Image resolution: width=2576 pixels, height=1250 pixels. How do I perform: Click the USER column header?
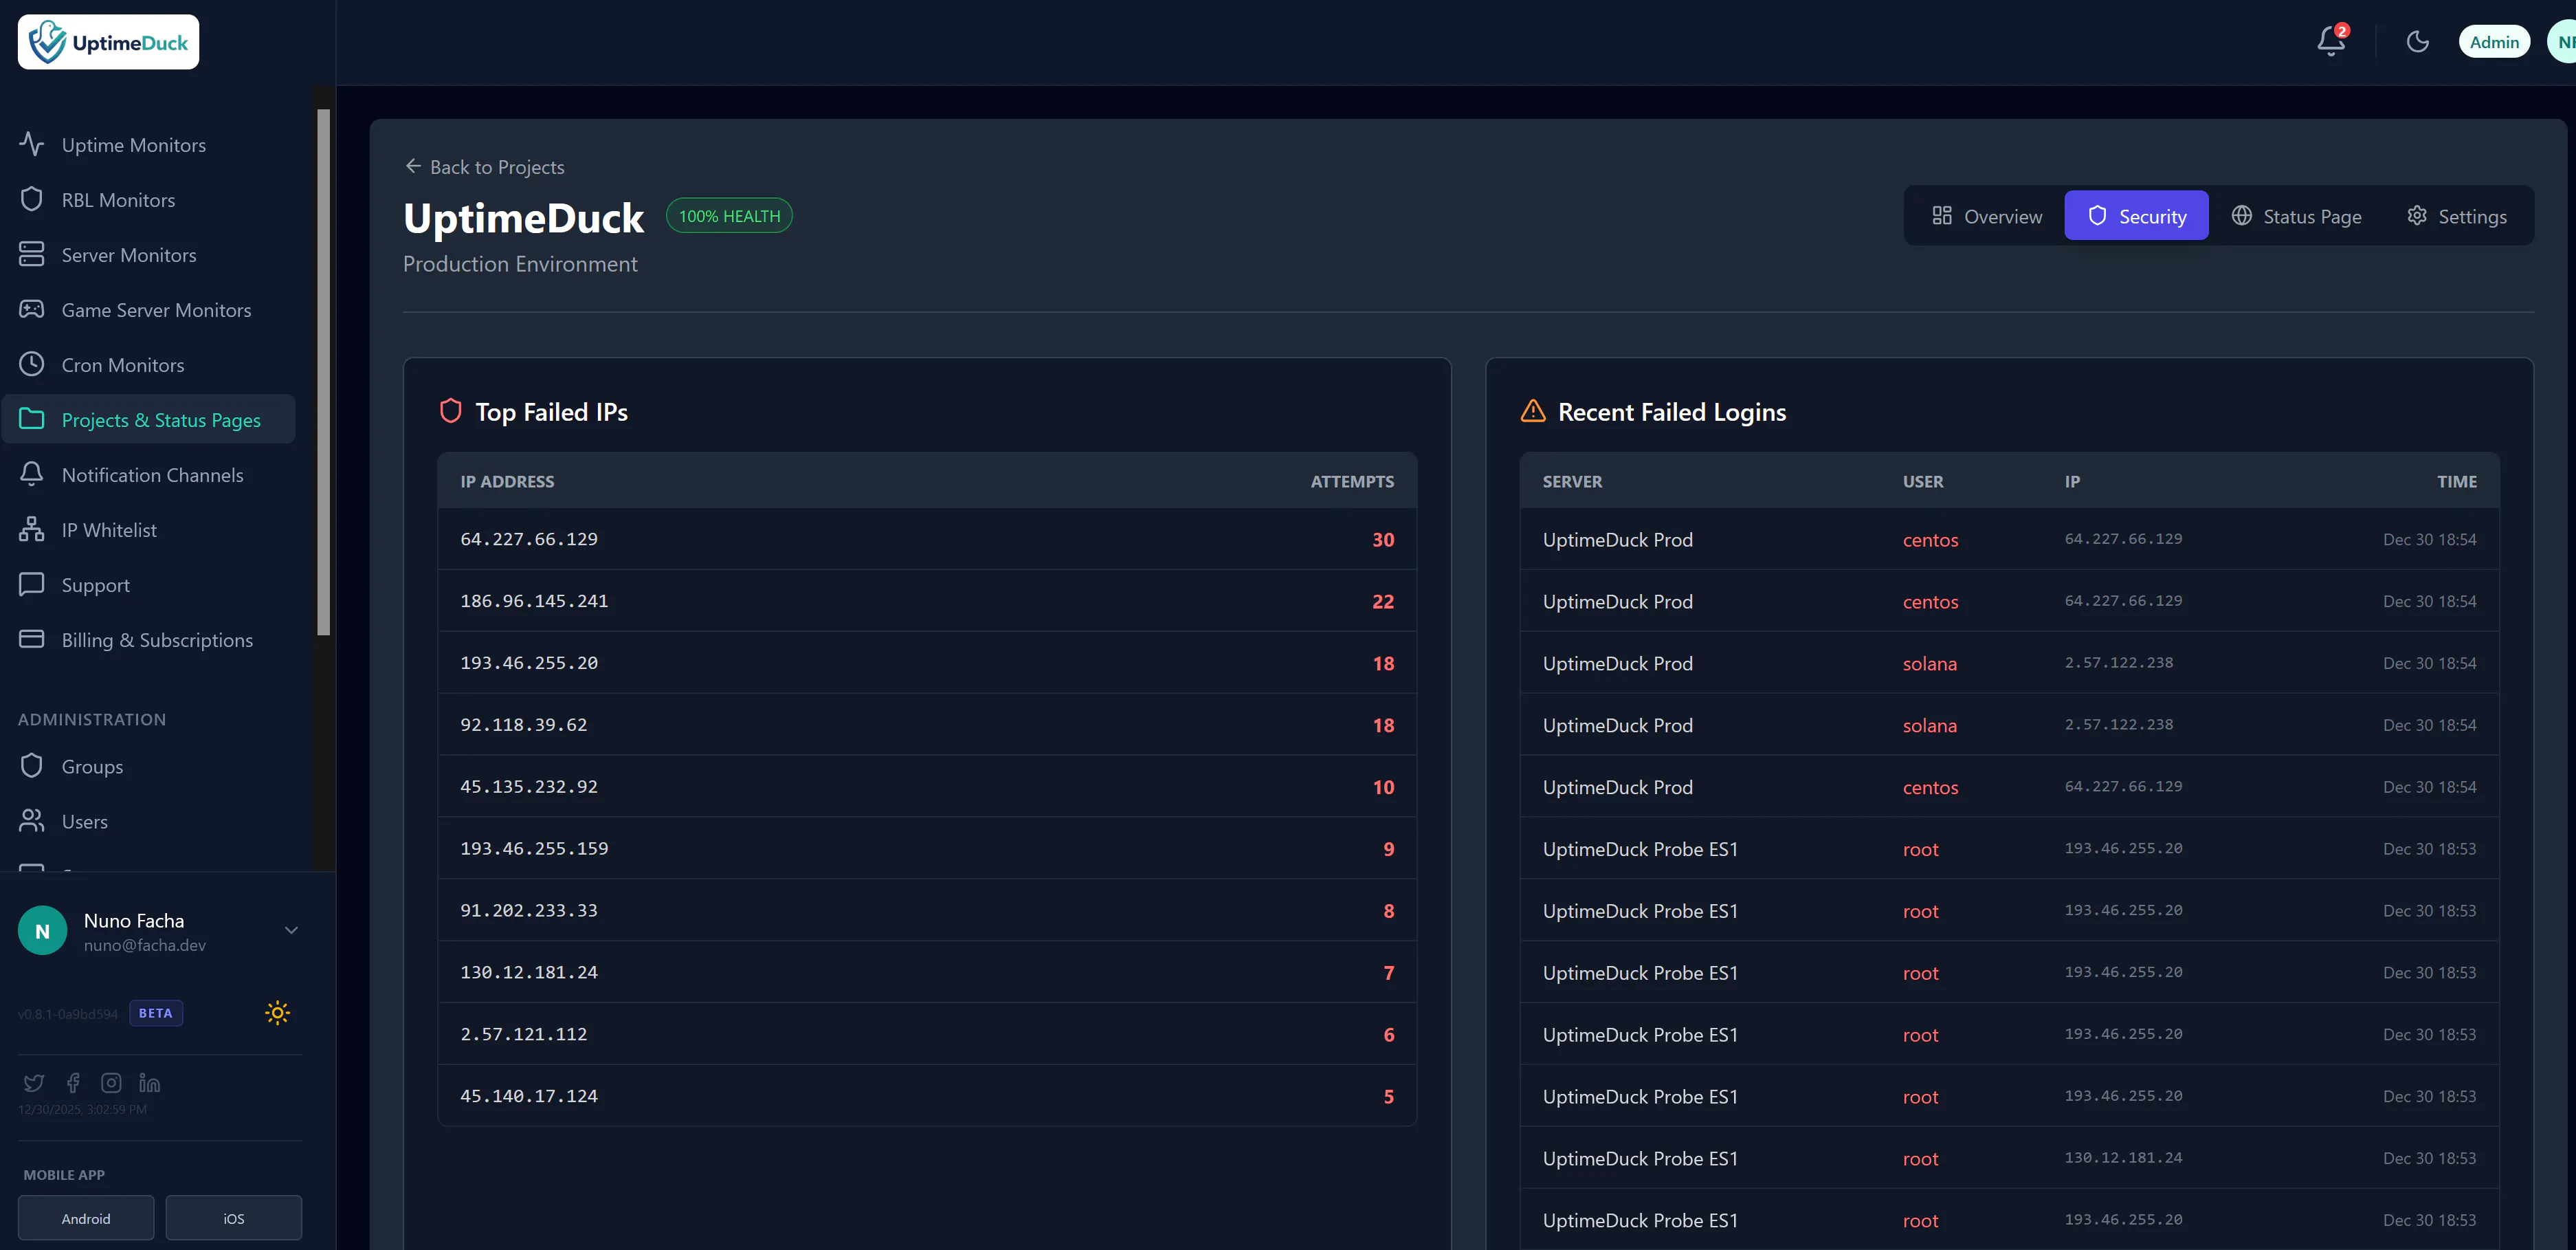click(1923, 481)
